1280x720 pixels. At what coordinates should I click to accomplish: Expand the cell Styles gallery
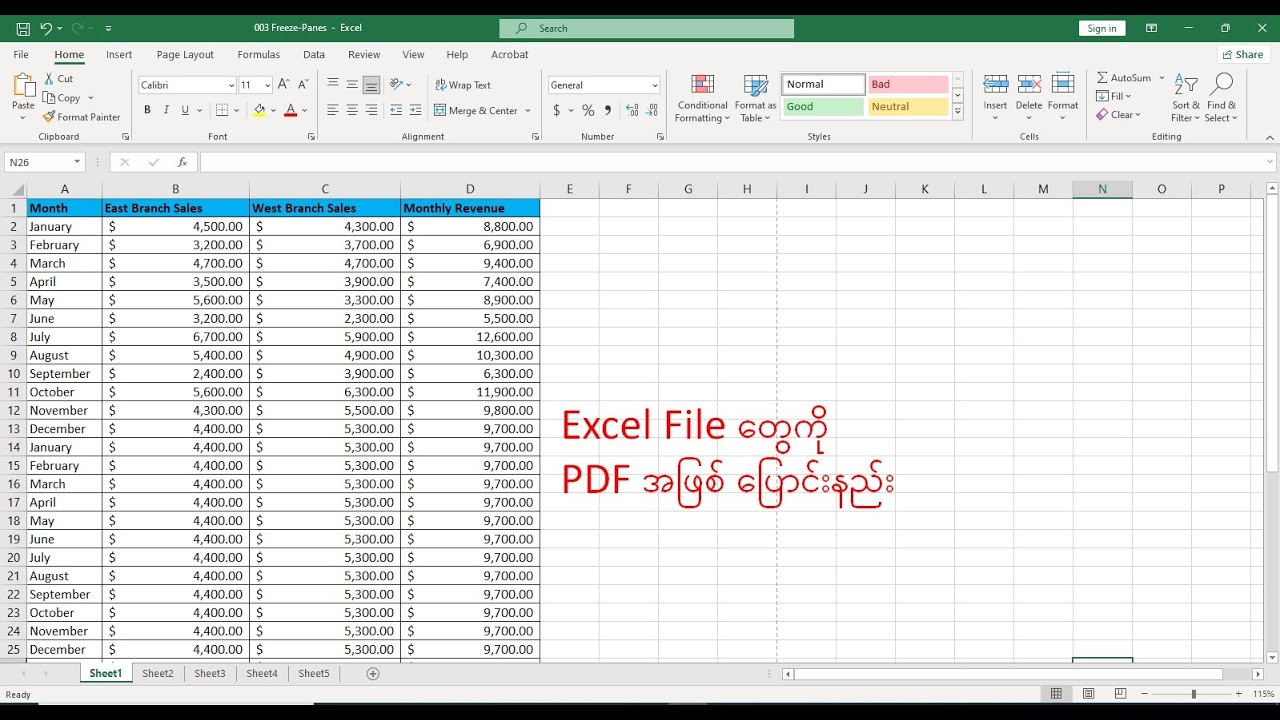[x=958, y=112]
